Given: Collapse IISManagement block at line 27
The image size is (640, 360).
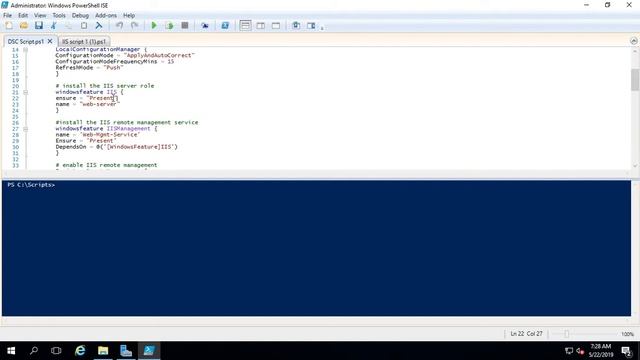Looking at the screenshot, I should [25, 129].
